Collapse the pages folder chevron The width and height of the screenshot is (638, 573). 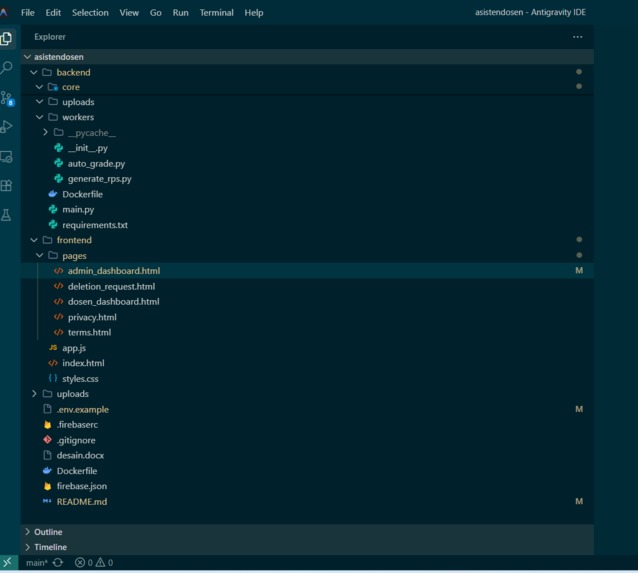click(39, 255)
